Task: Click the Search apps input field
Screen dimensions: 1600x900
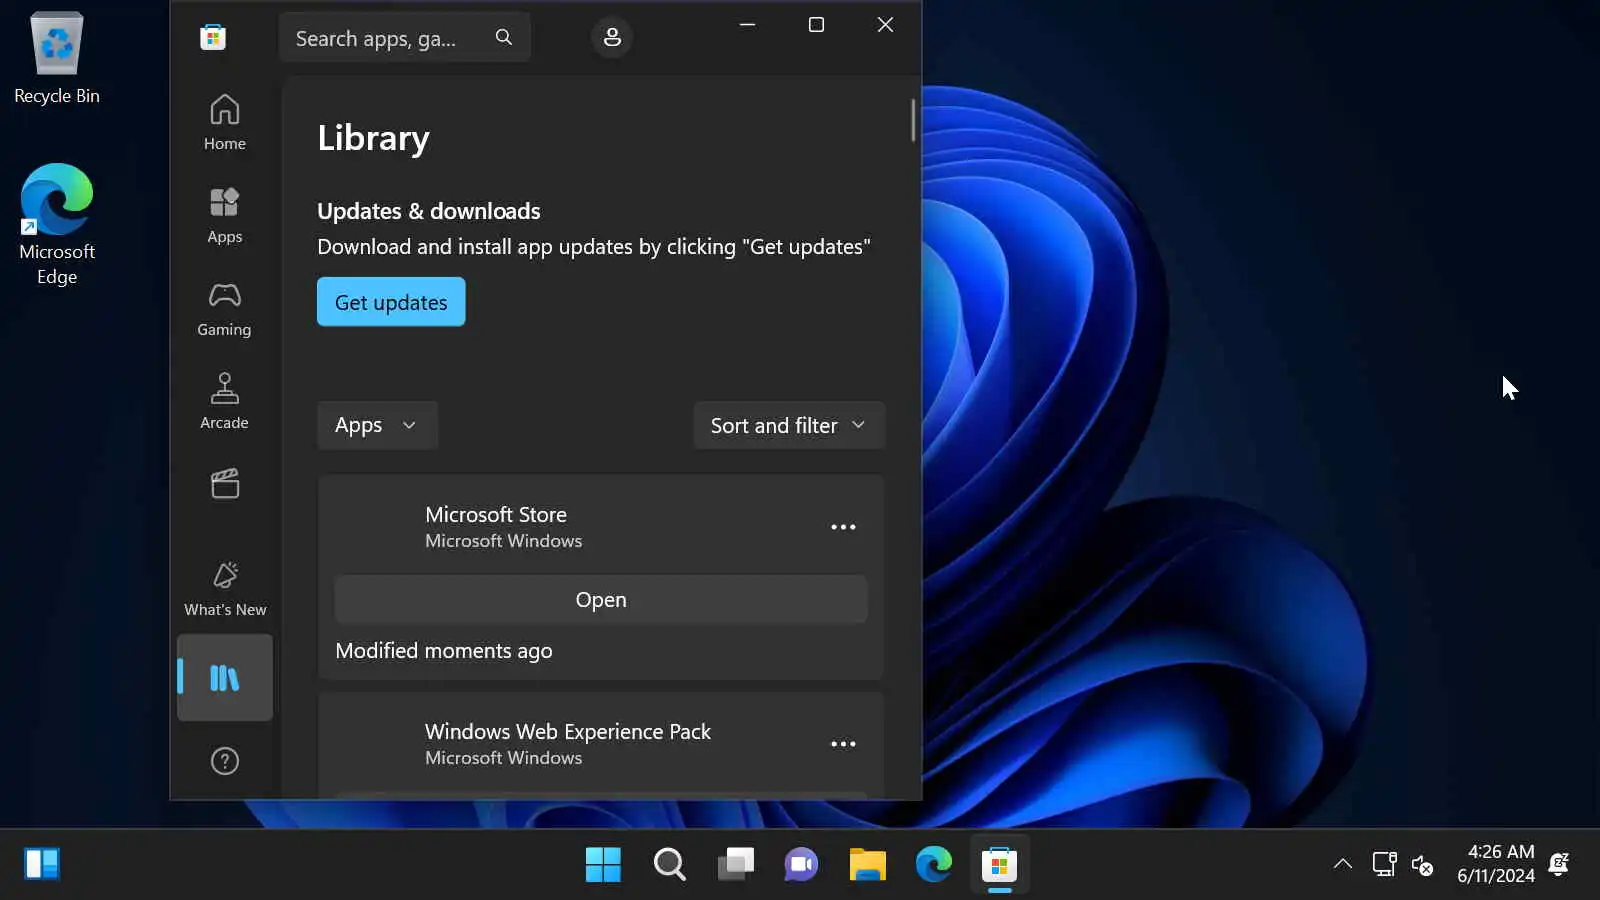Action: pos(404,37)
